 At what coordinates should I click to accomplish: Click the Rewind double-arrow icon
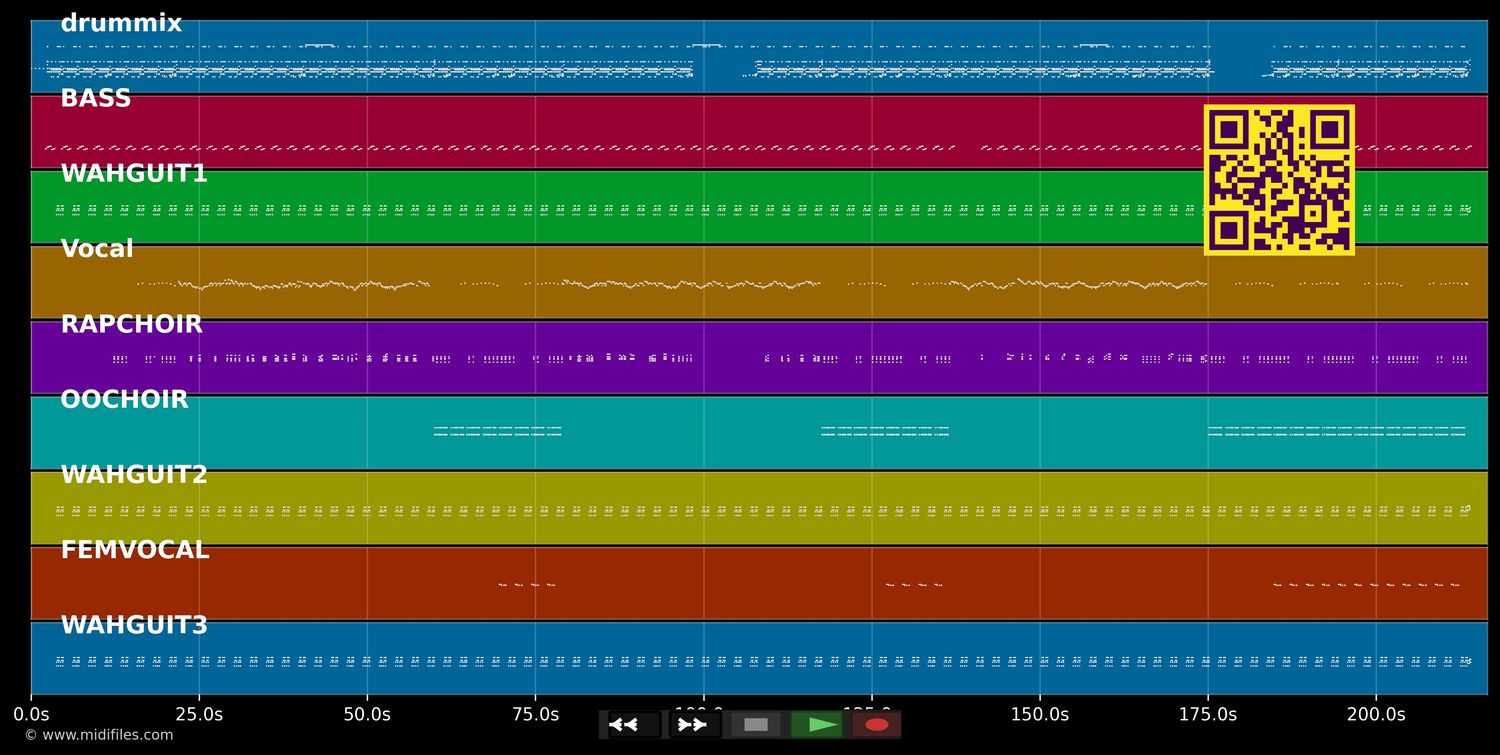click(624, 724)
